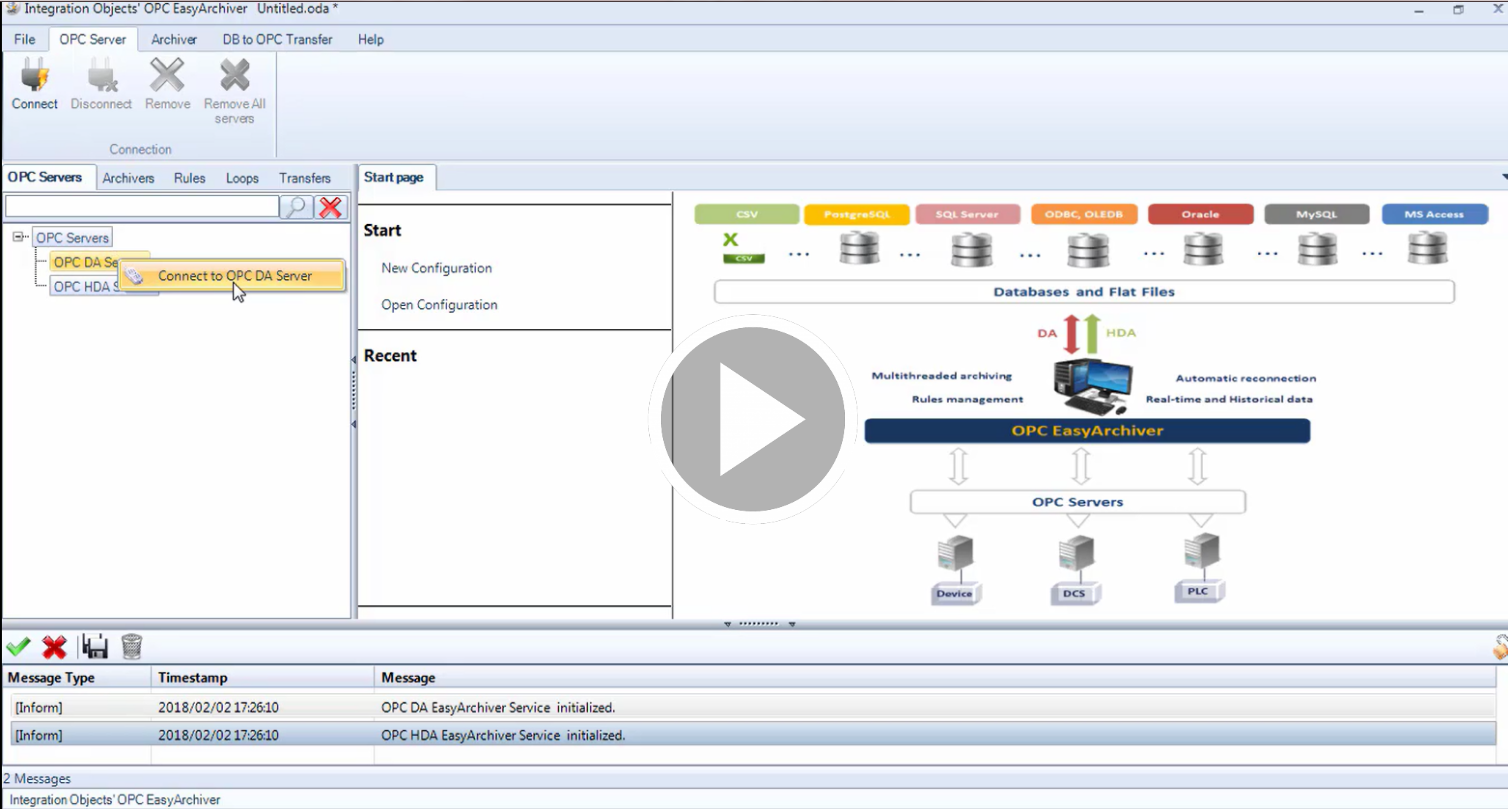
Task: Click inside the server search text field
Action: (141, 206)
